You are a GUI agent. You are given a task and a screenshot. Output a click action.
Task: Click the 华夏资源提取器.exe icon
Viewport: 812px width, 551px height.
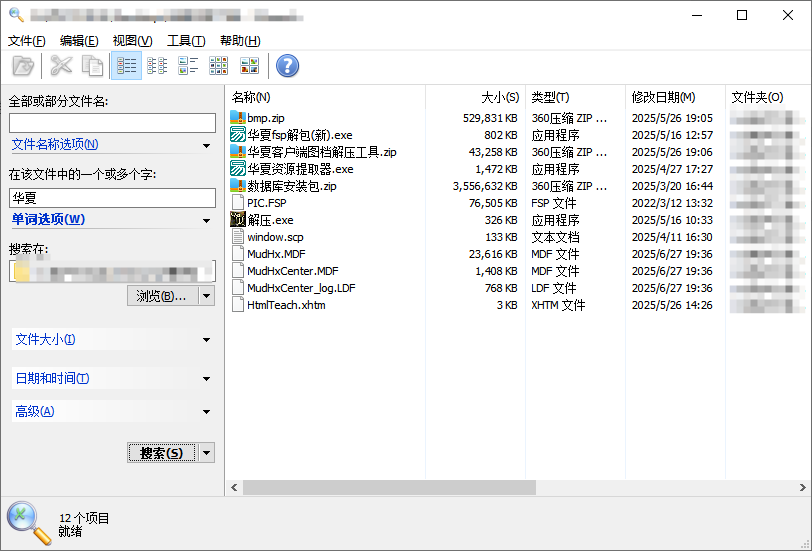click(238, 169)
